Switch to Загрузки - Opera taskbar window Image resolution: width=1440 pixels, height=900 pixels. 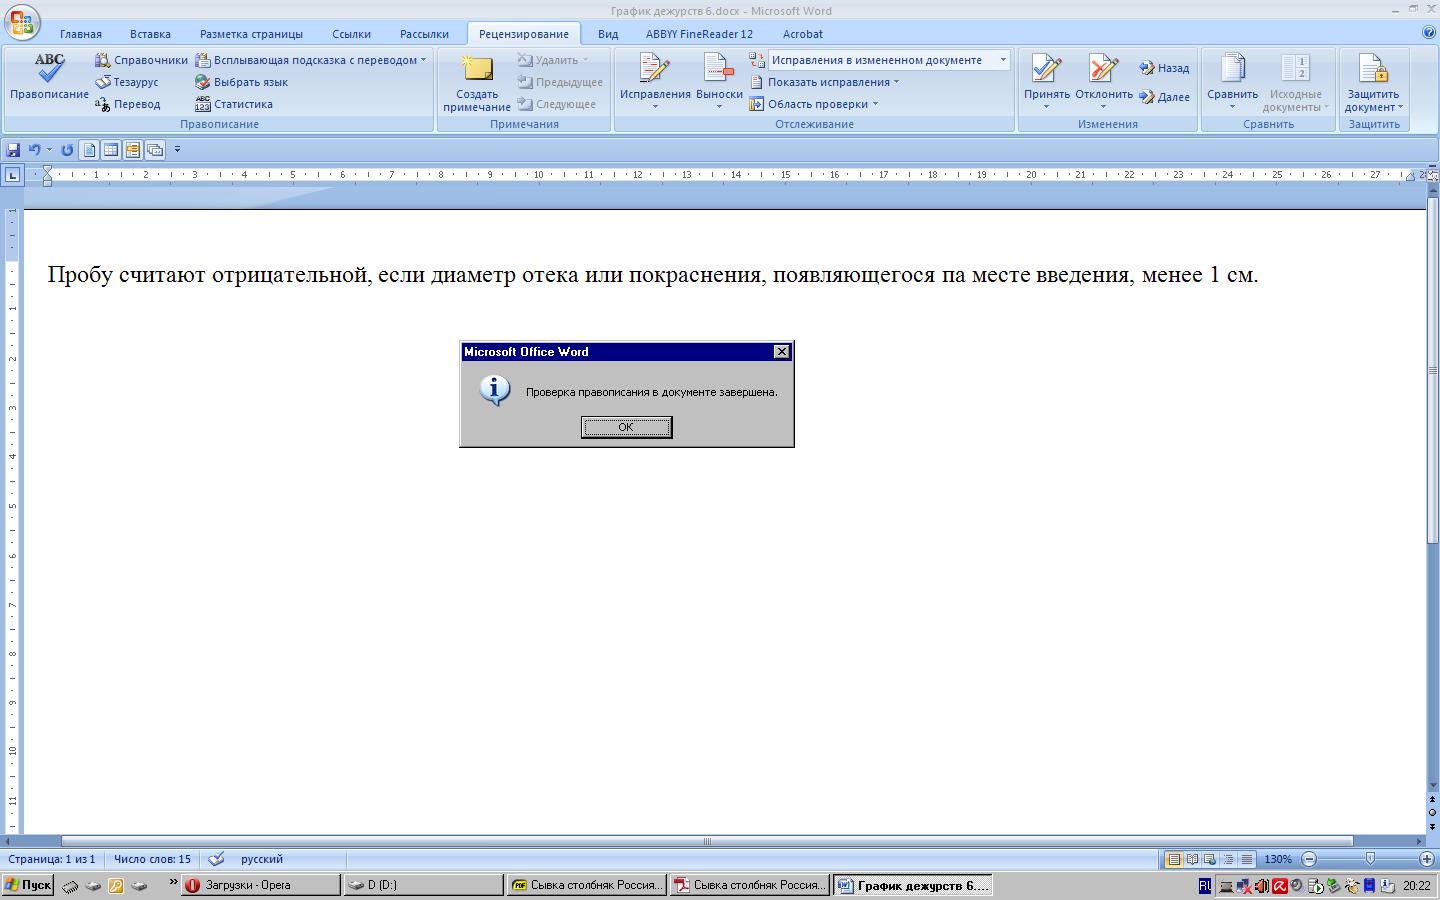click(261, 885)
